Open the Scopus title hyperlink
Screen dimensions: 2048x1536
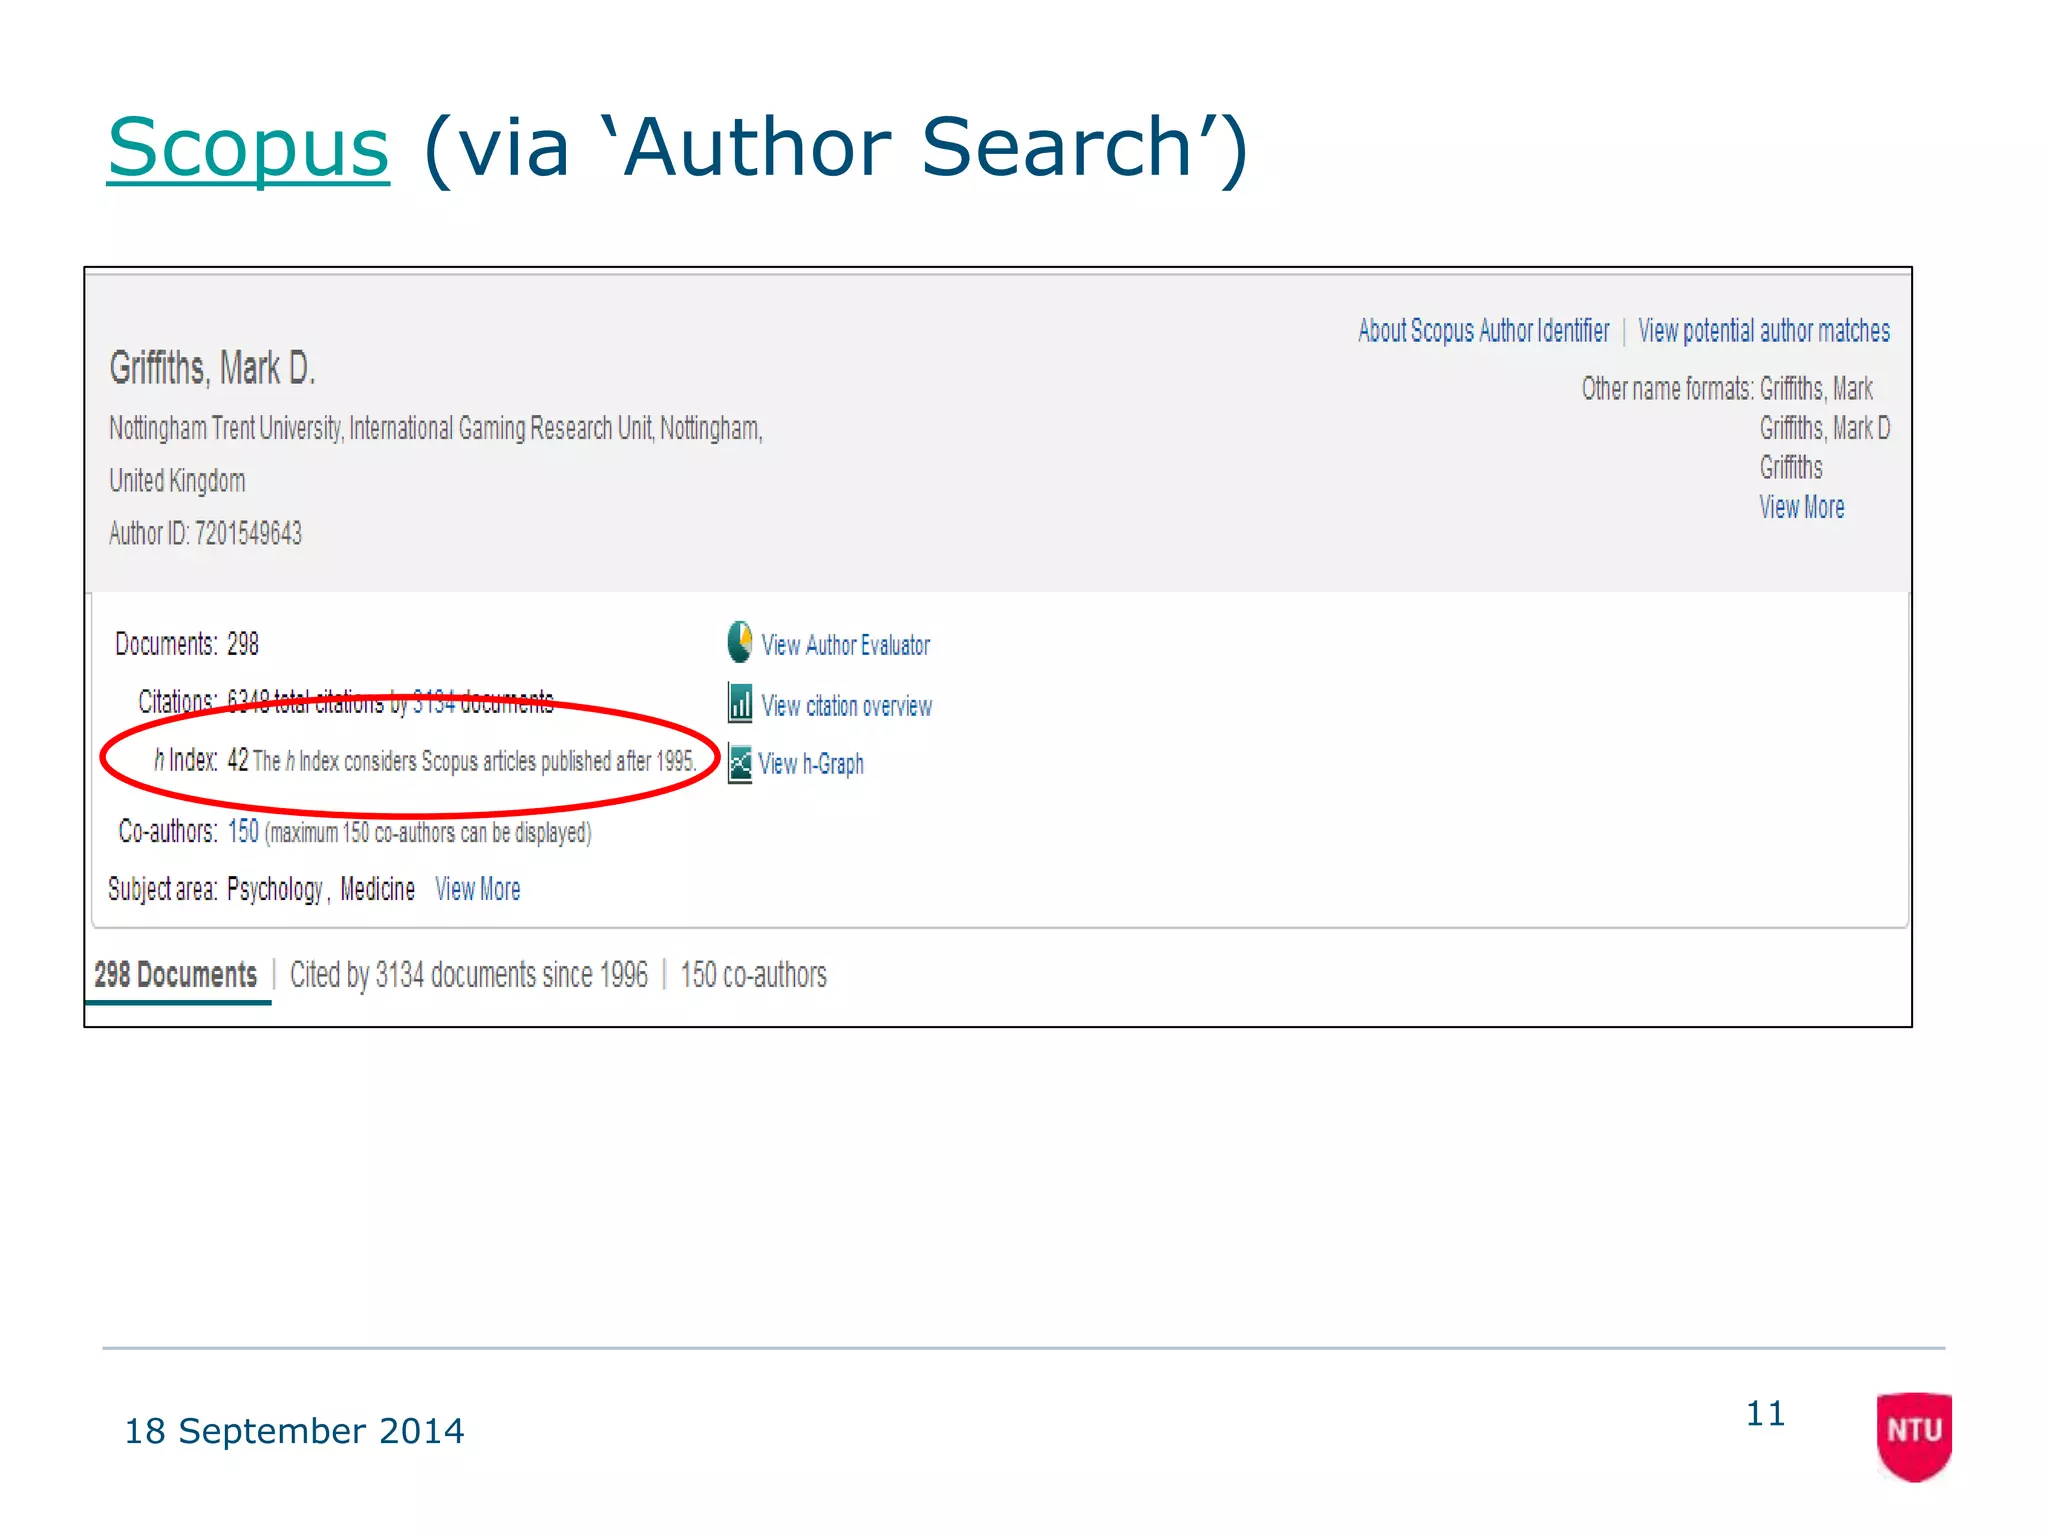tap(248, 148)
